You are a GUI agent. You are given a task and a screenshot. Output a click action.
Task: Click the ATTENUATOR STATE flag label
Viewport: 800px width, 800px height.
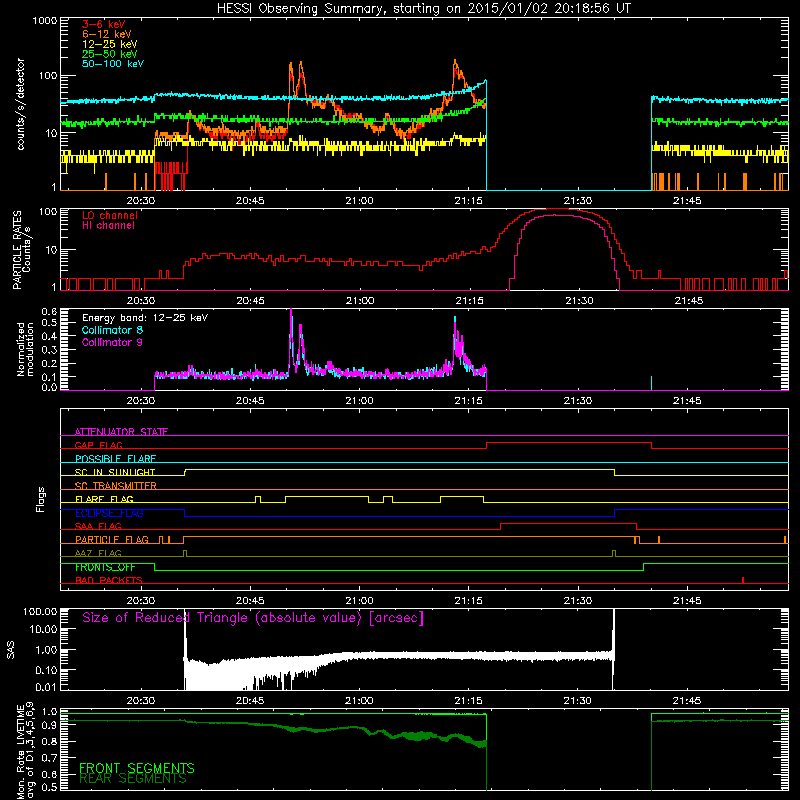tap(121, 432)
